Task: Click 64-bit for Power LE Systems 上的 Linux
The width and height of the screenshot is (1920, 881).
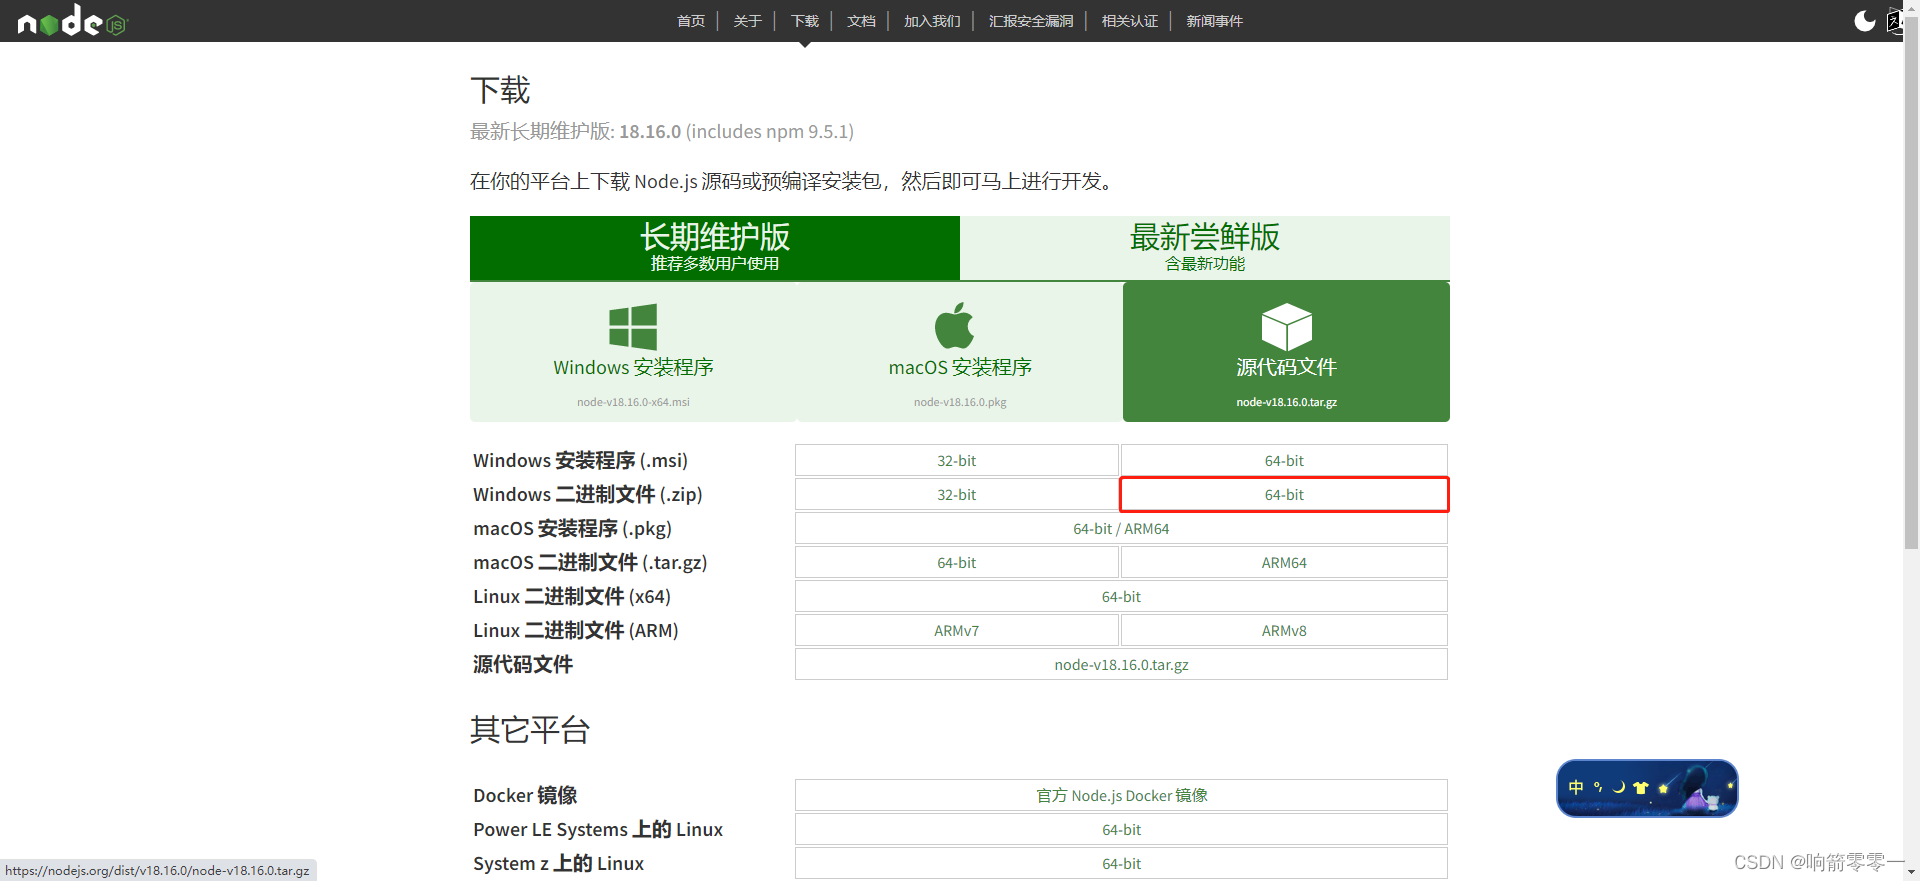Action: click(x=1121, y=830)
